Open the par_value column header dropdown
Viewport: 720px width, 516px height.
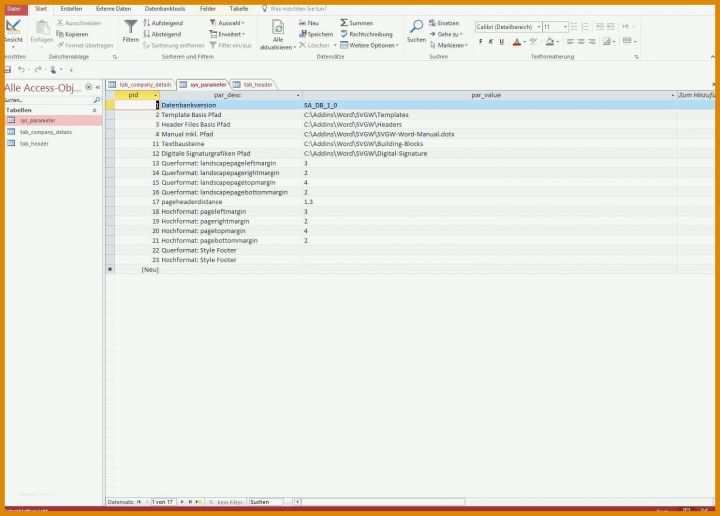[673, 95]
